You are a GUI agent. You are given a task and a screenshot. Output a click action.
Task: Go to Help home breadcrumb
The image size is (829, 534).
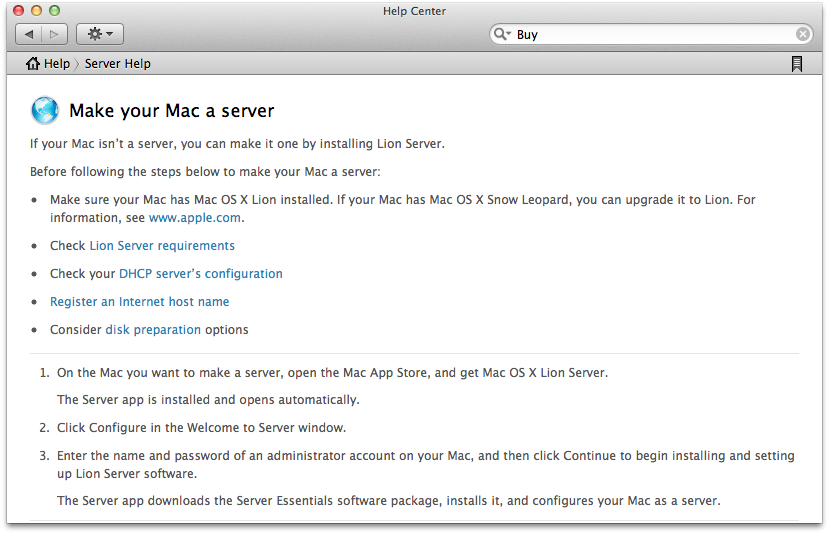(x=48, y=64)
